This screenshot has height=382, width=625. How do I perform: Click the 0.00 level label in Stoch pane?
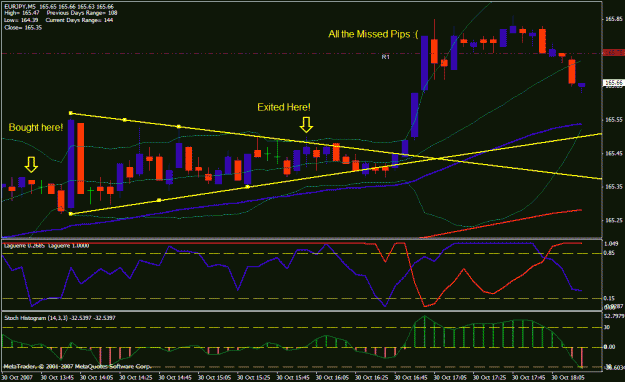click(609, 347)
